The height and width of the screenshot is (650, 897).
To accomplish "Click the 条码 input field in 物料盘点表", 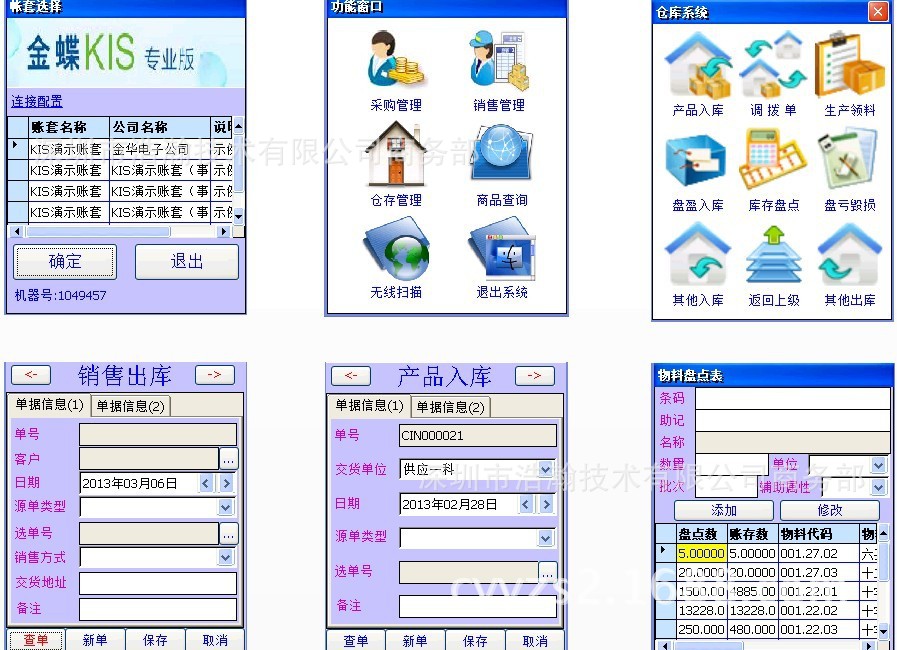I will coord(792,399).
